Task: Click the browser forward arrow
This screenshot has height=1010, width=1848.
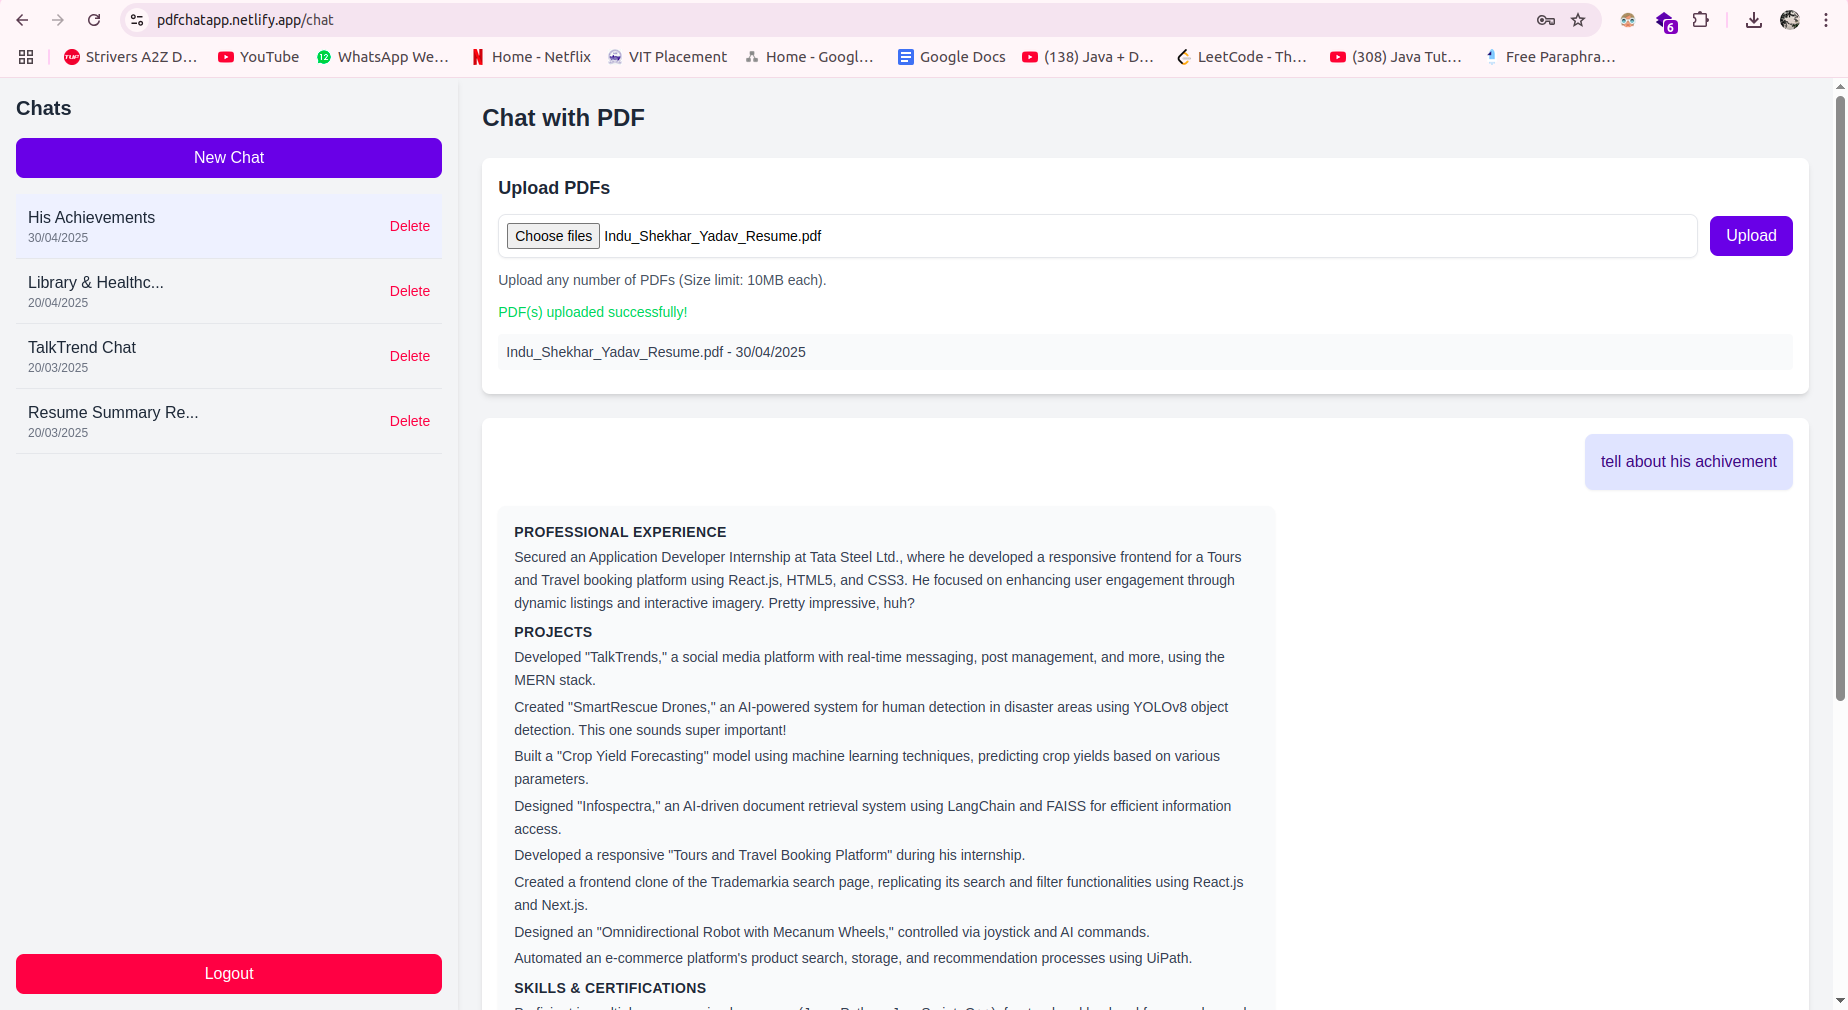Action: pos(58,20)
